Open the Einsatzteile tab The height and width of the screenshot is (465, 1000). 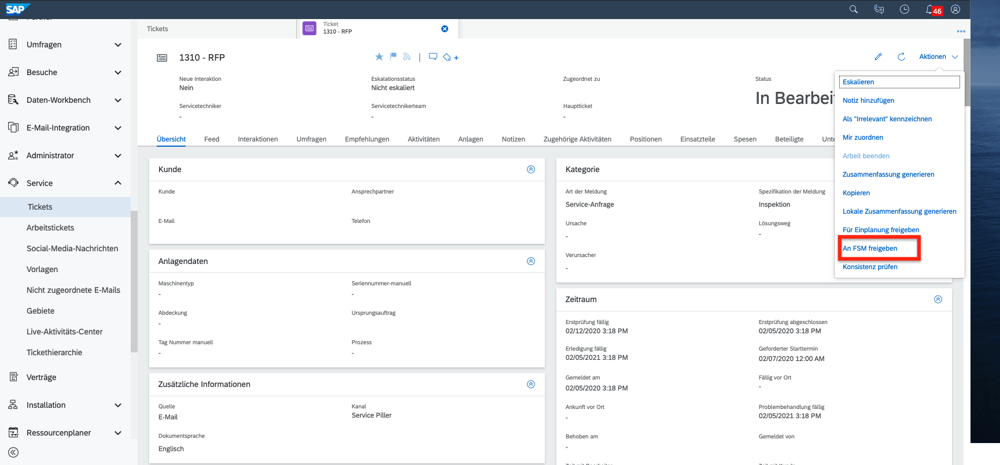(x=698, y=138)
